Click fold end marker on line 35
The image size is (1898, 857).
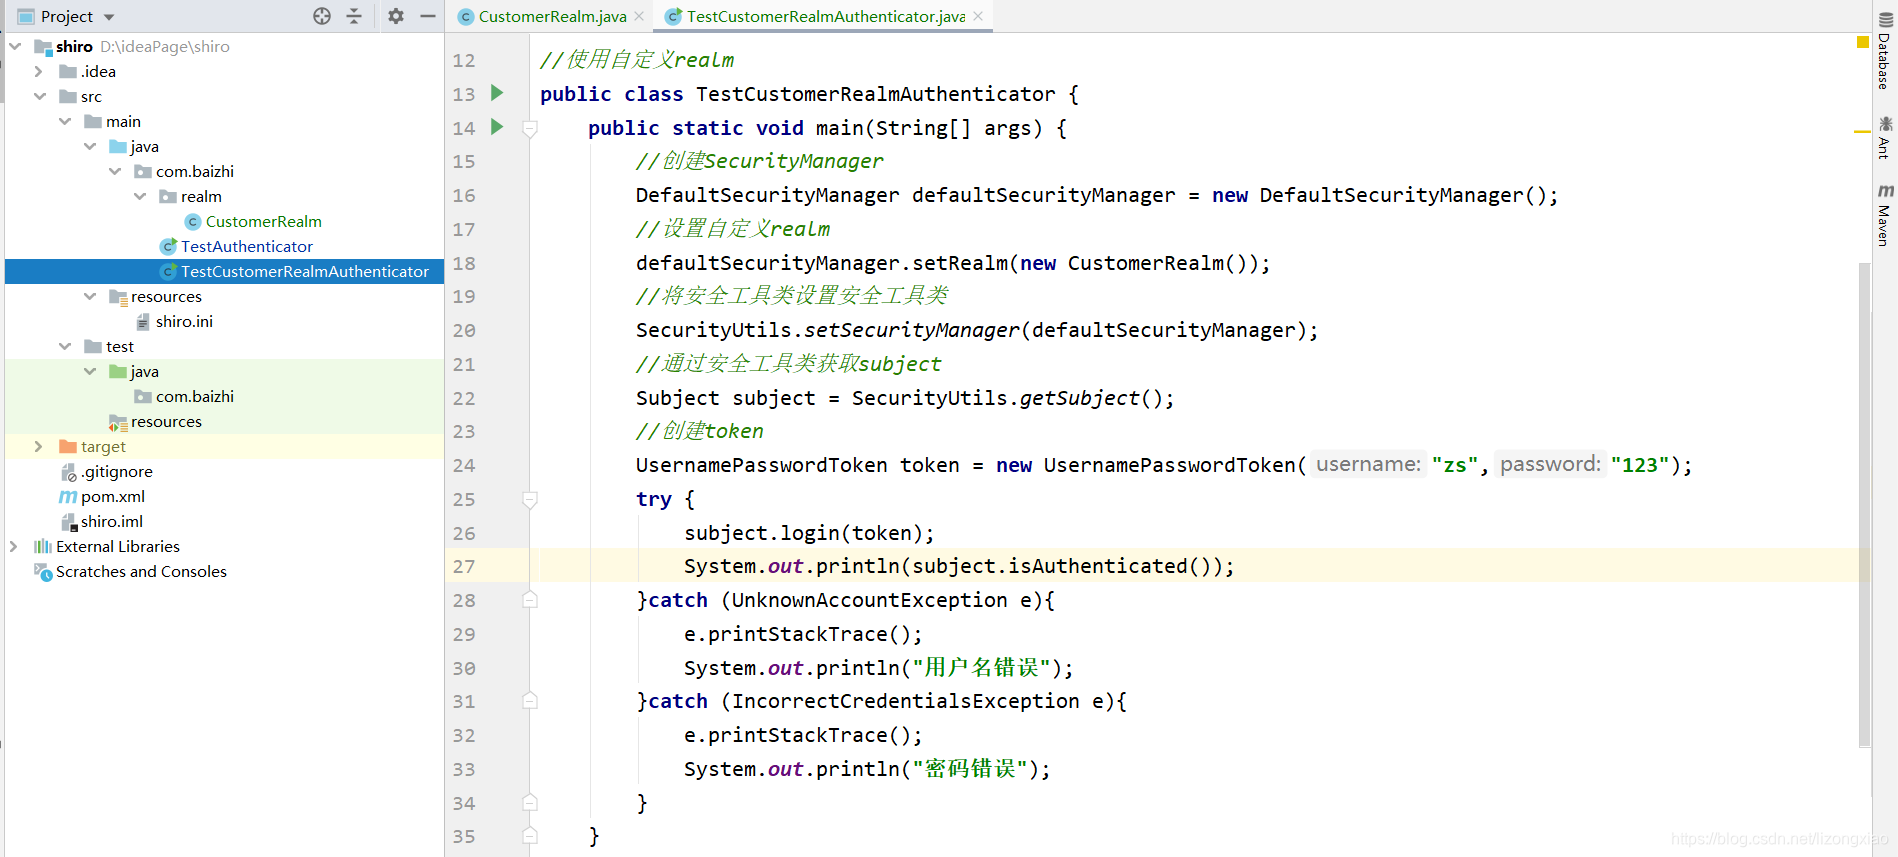pyautogui.click(x=530, y=836)
